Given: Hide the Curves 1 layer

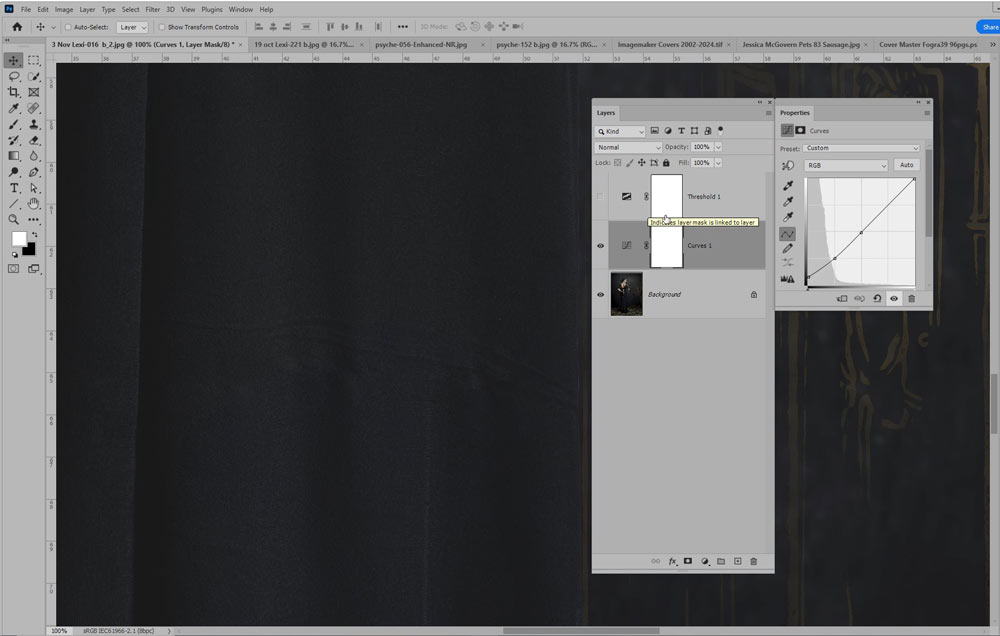Looking at the screenshot, I should click(x=600, y=246).
